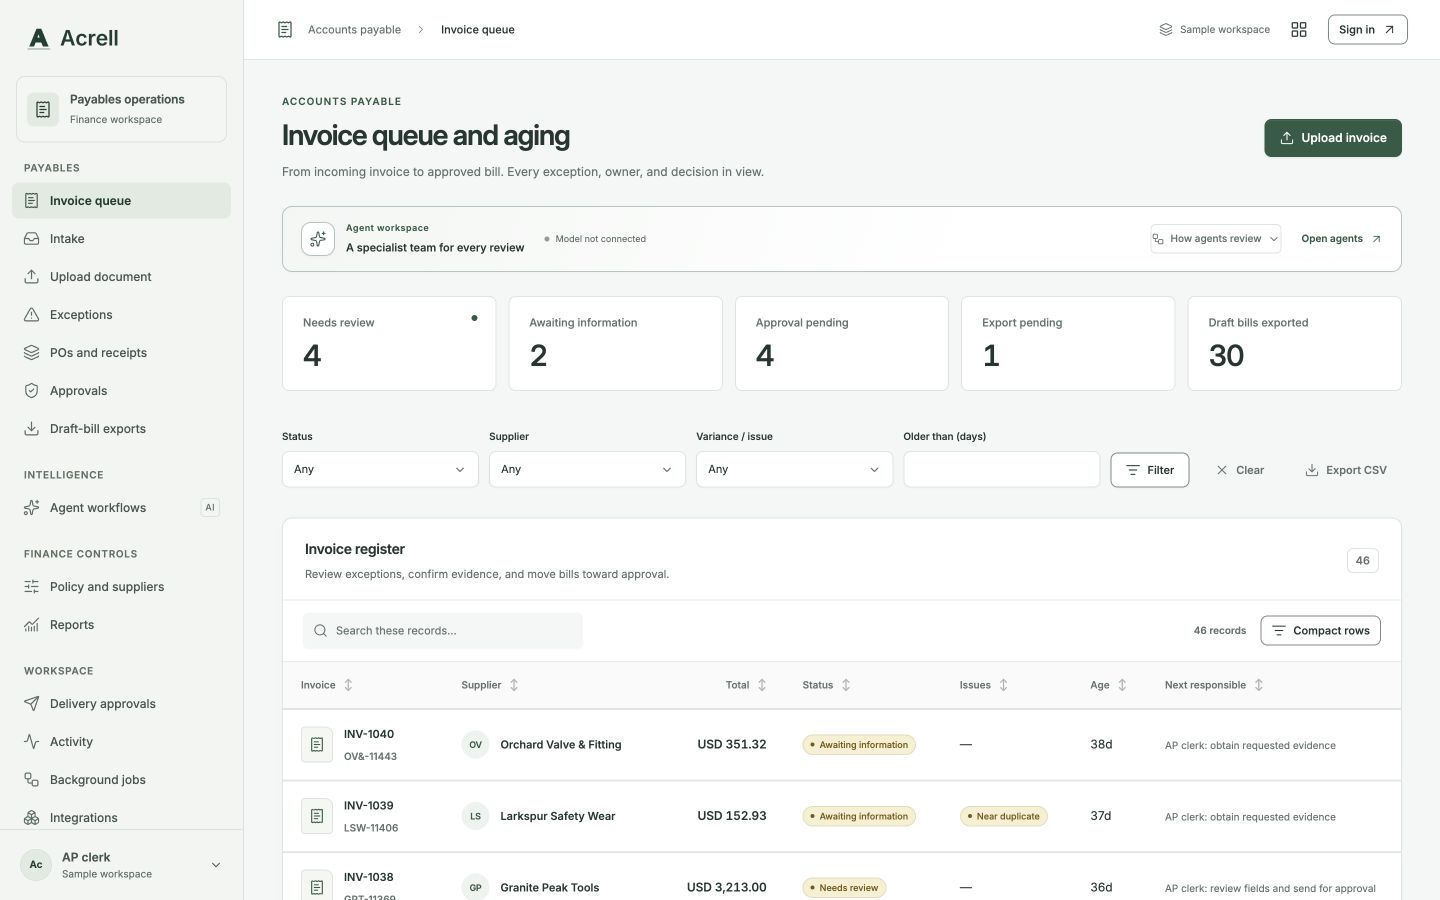Export the register as CSV

tap(1346, 470)
